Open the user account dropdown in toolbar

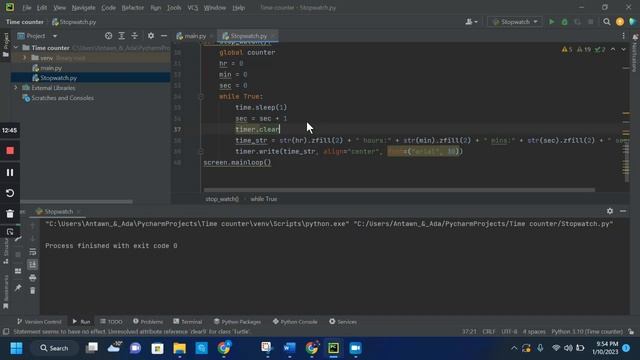[471, 22]
